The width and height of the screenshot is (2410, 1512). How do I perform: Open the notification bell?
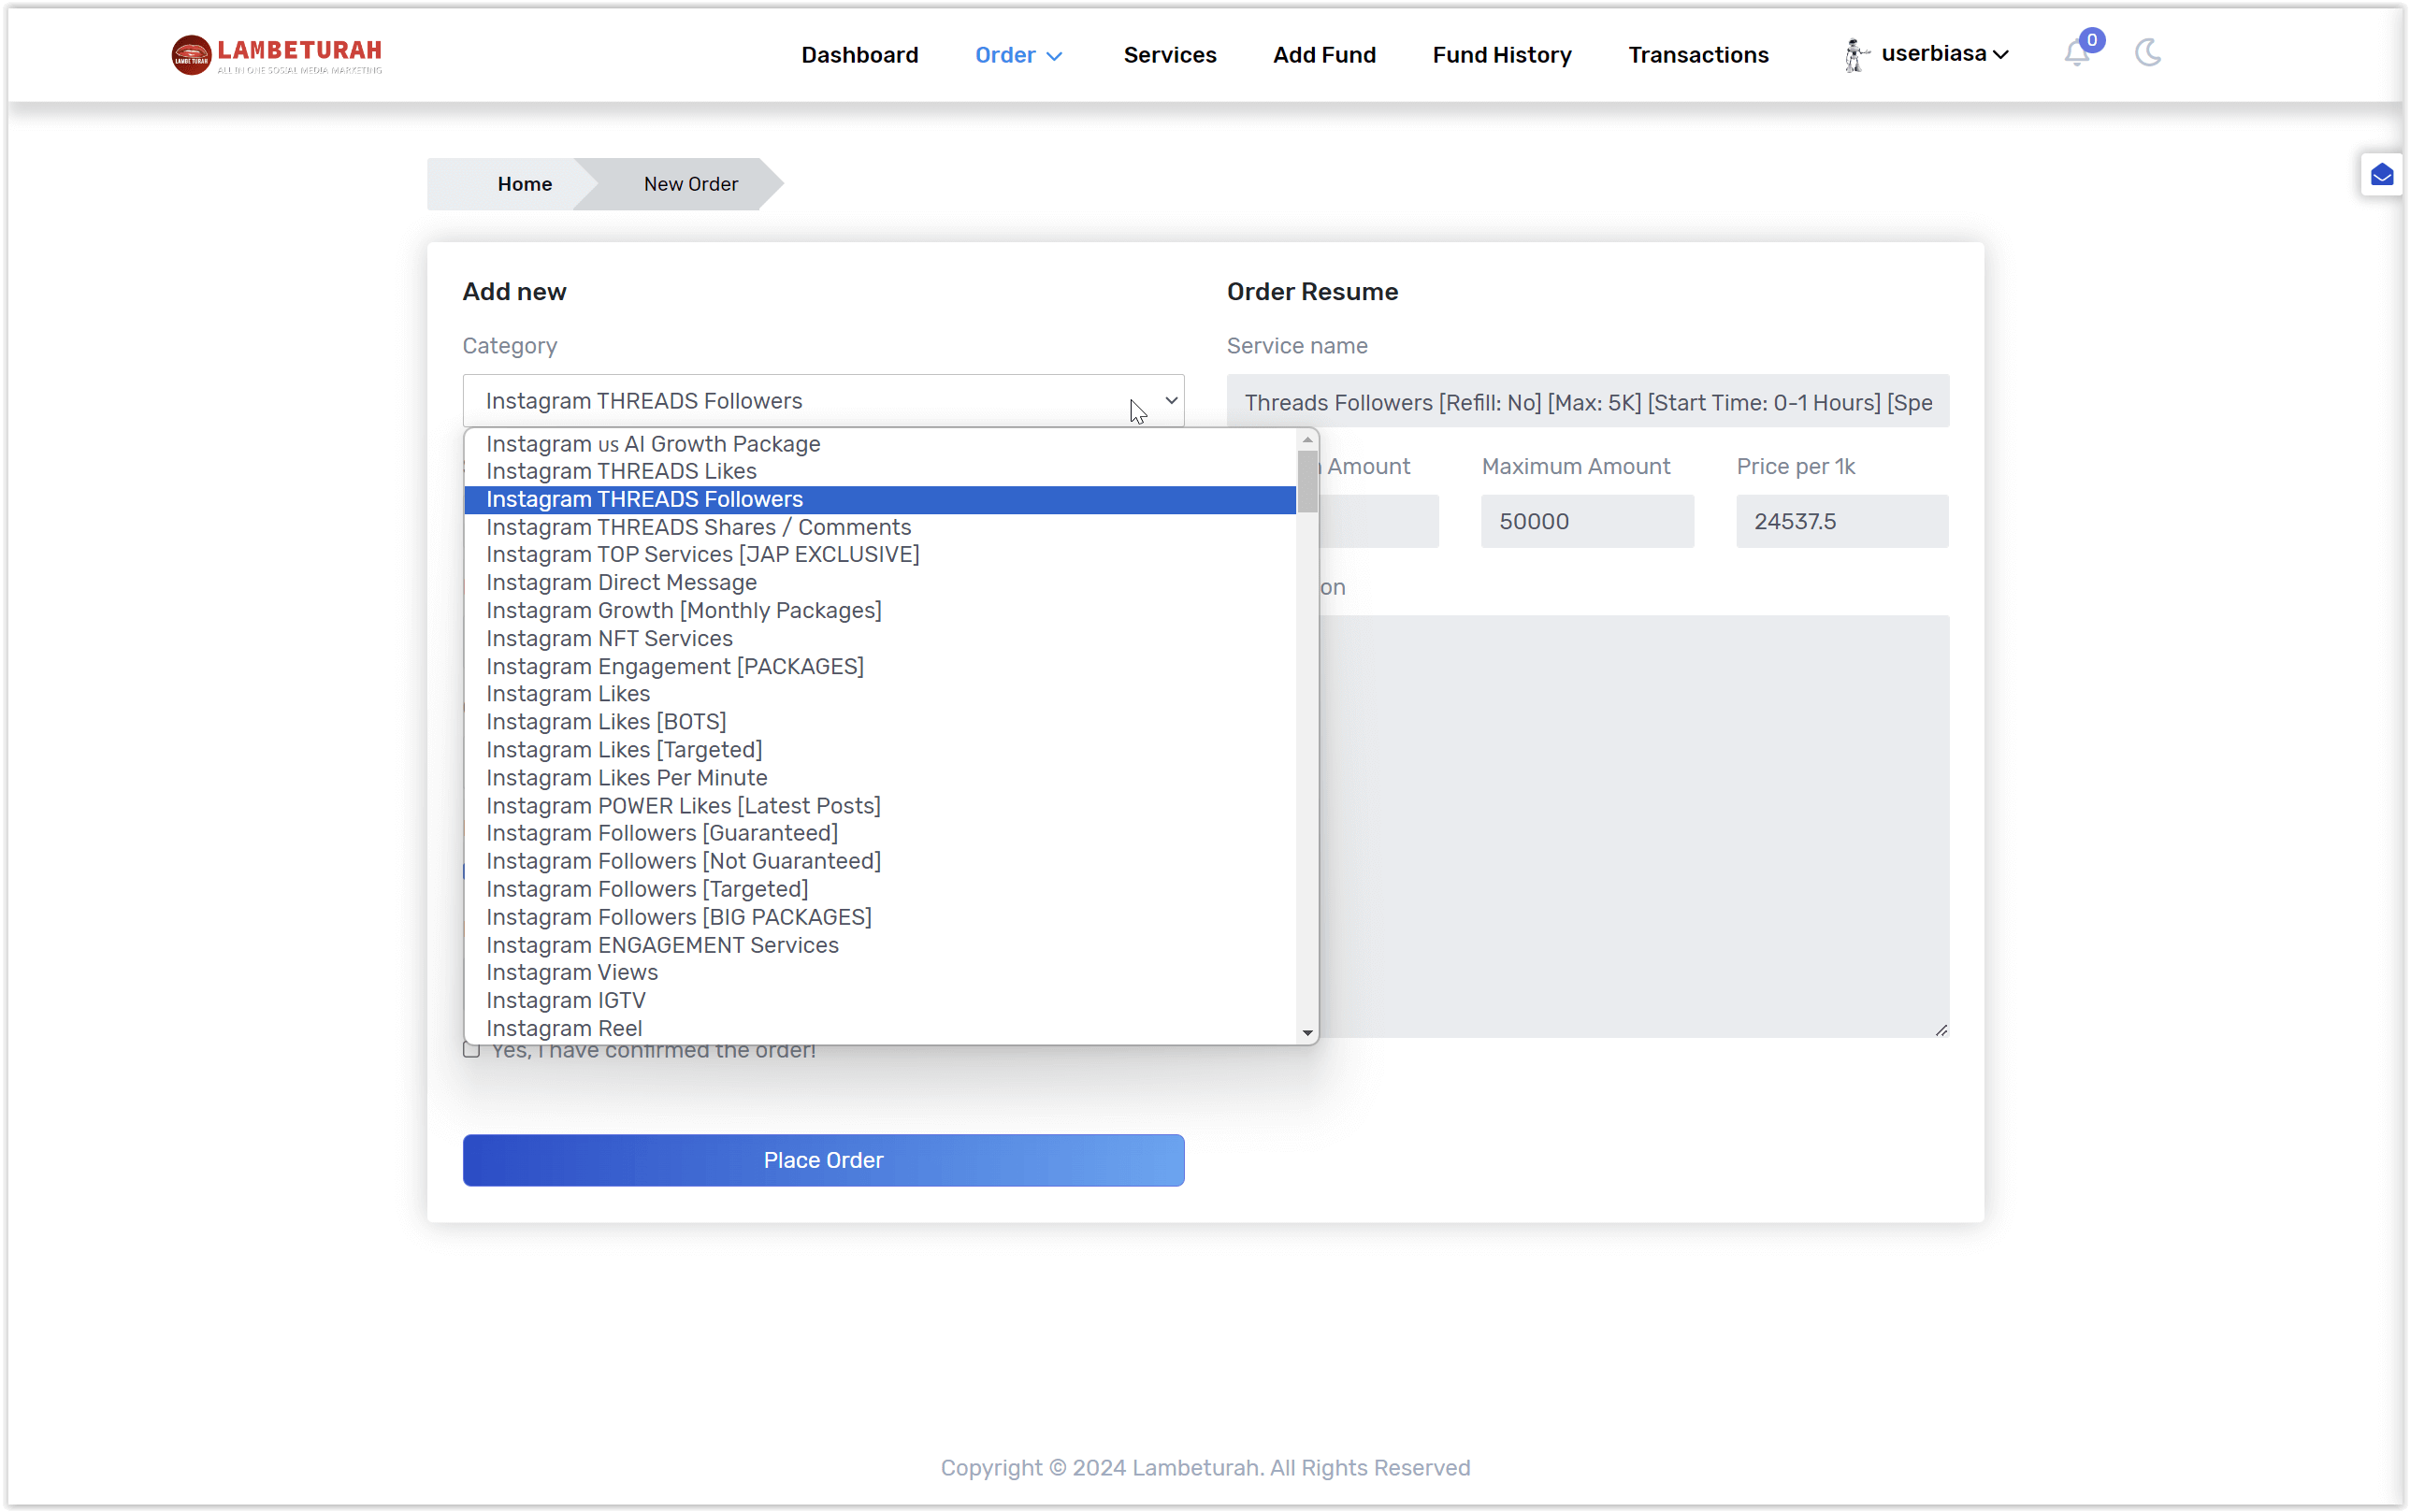click(2077, 54)
